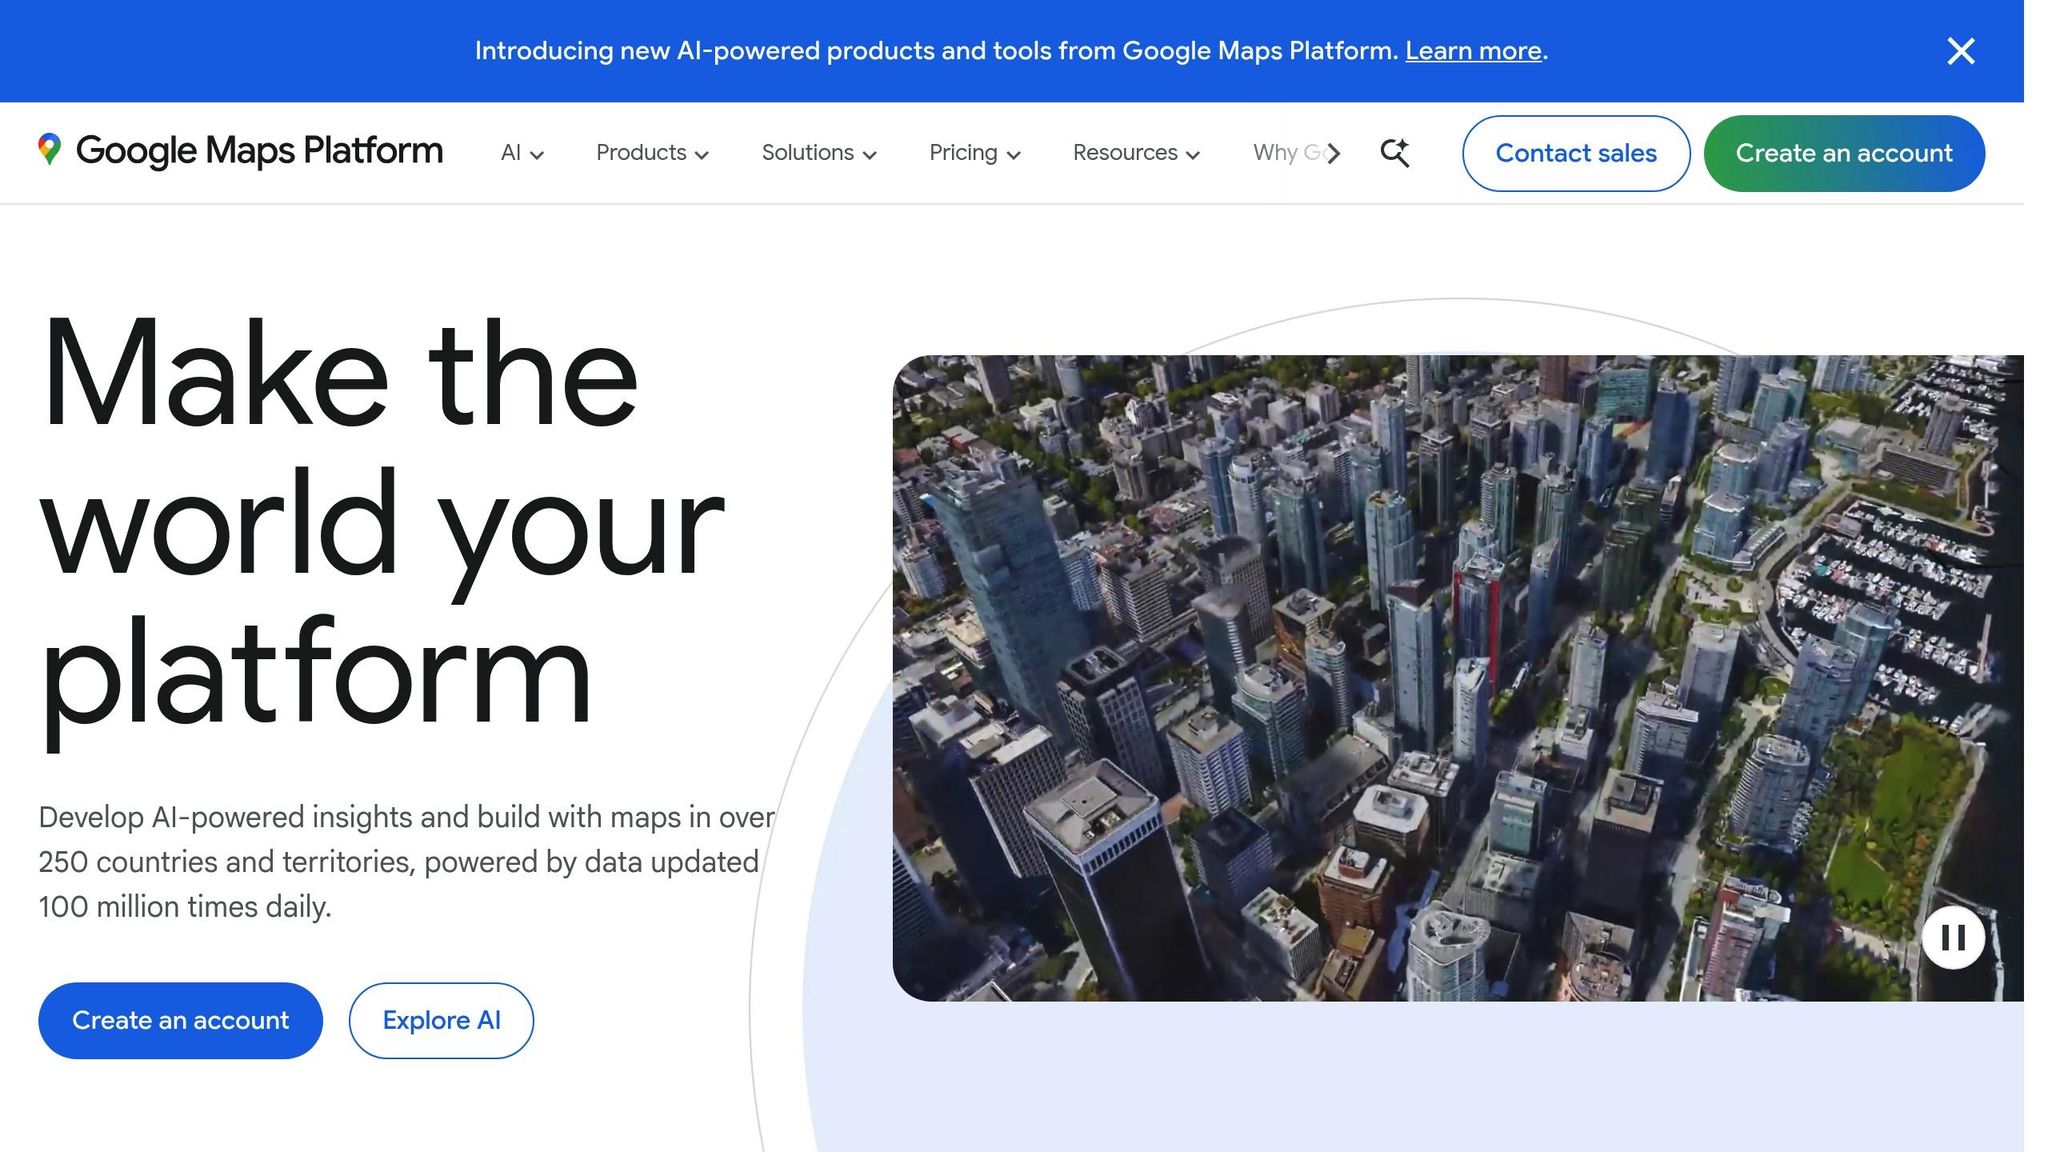Click the Contact sales button
The height and width of the screenshot is (1152, 2048).
pos(1575,153)
